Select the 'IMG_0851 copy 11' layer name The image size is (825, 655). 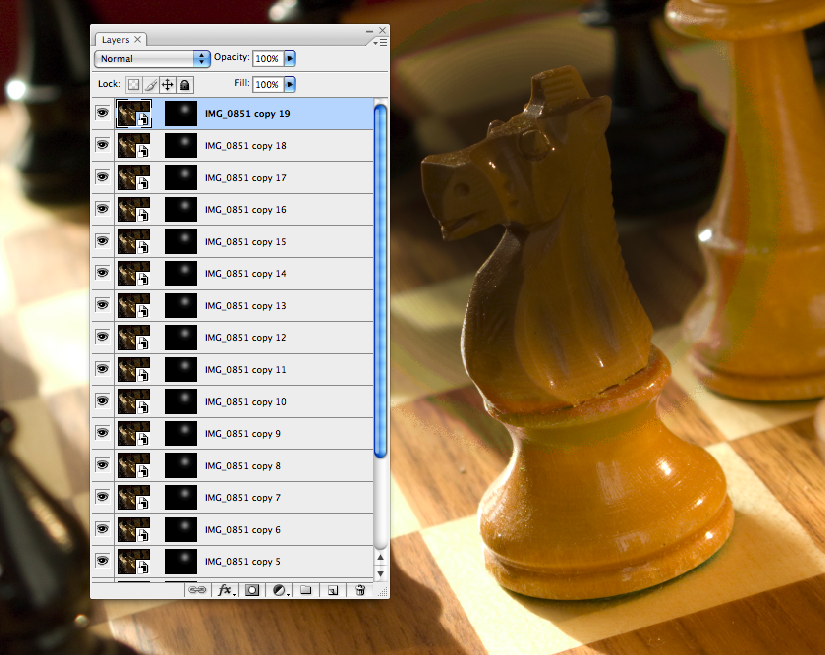(246, 370)
